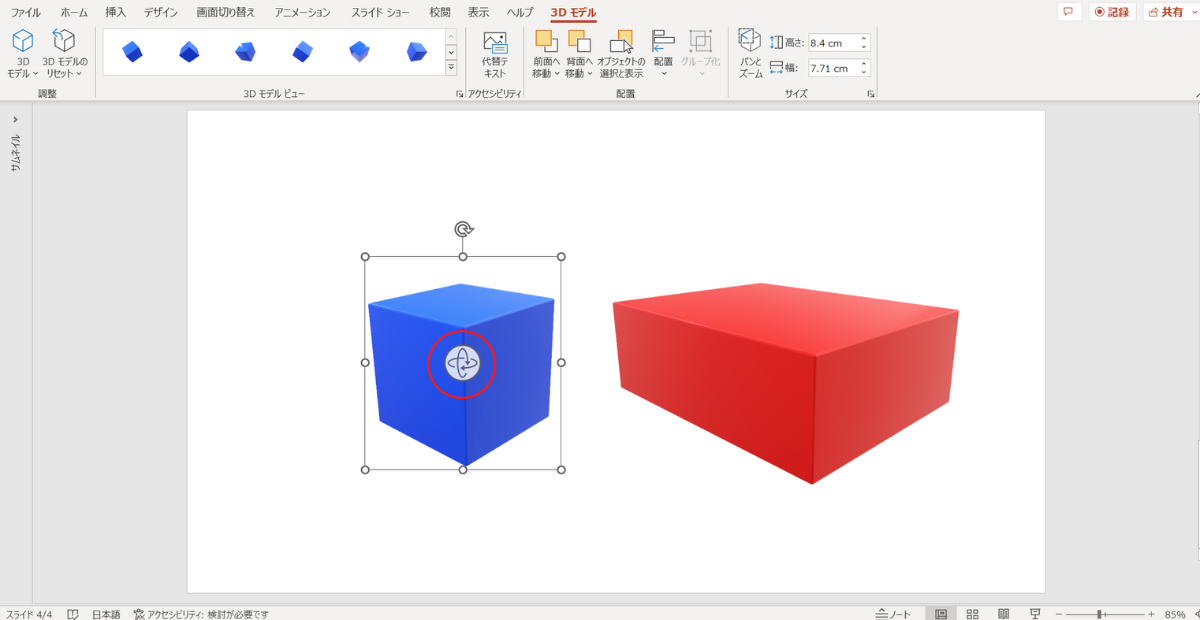
Task: Click the 背面へ移動 icon
Action: pos(579,41)
